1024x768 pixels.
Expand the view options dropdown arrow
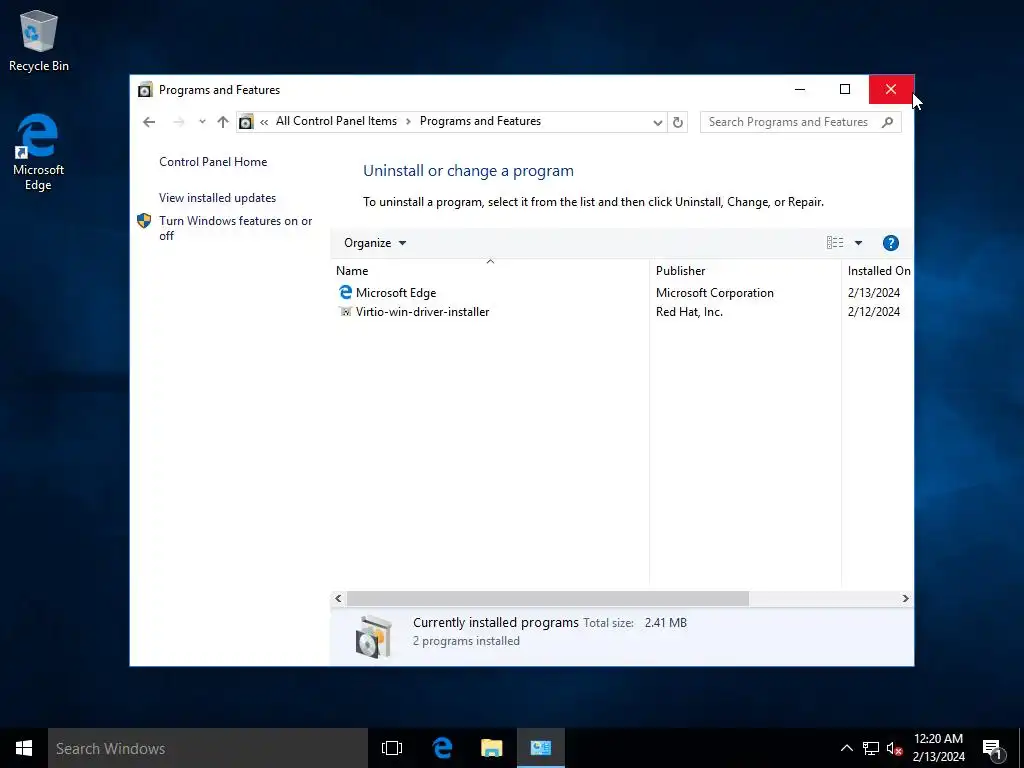click(x=858, y=243)
